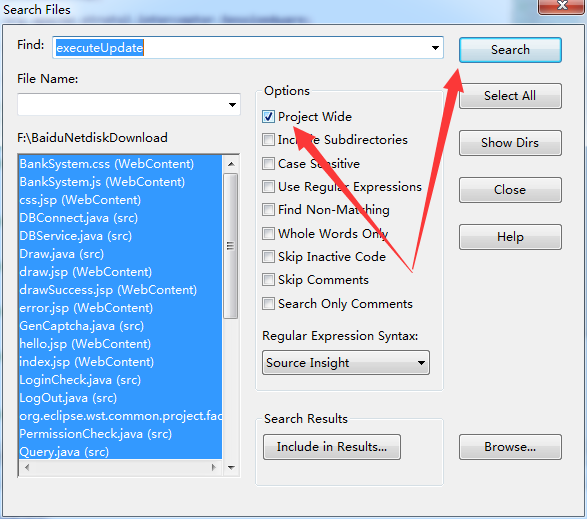This screenshot has width=587, height=519.
Task: Select Draw.java (src) file
Action: click(120, 254)
